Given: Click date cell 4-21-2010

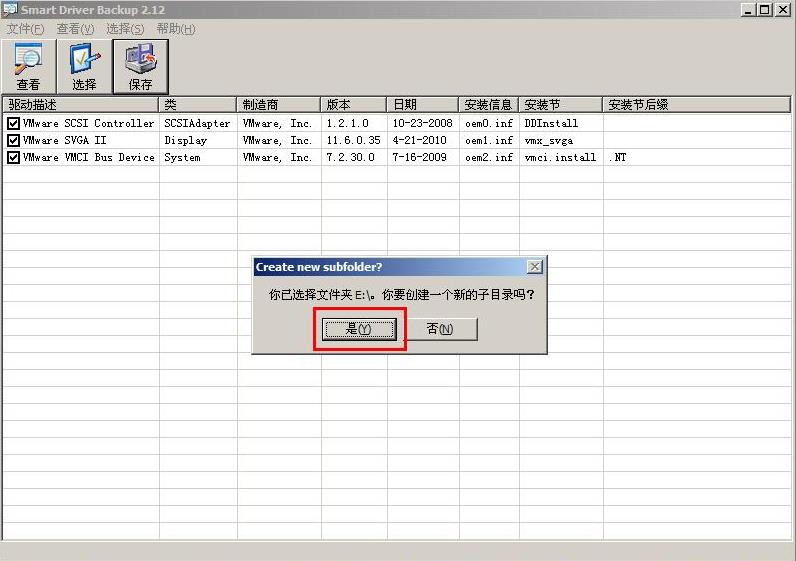Looking at the screenshot, I should tap(419, 141).
